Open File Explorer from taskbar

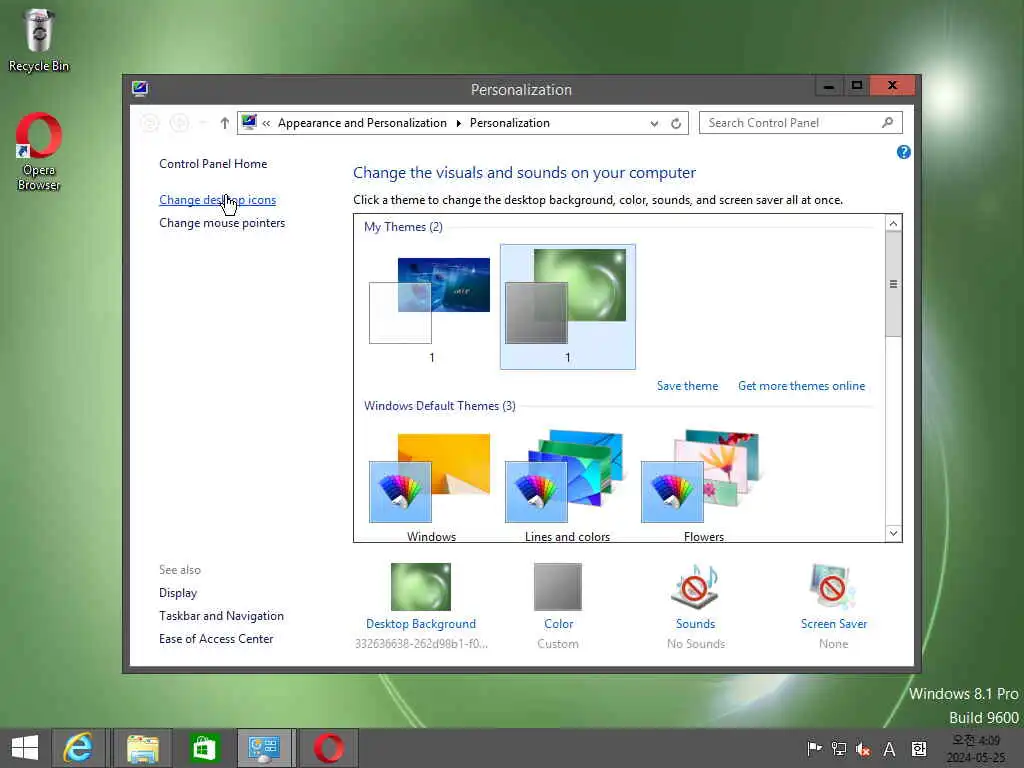pyautogui.click(x=143, y=748)
